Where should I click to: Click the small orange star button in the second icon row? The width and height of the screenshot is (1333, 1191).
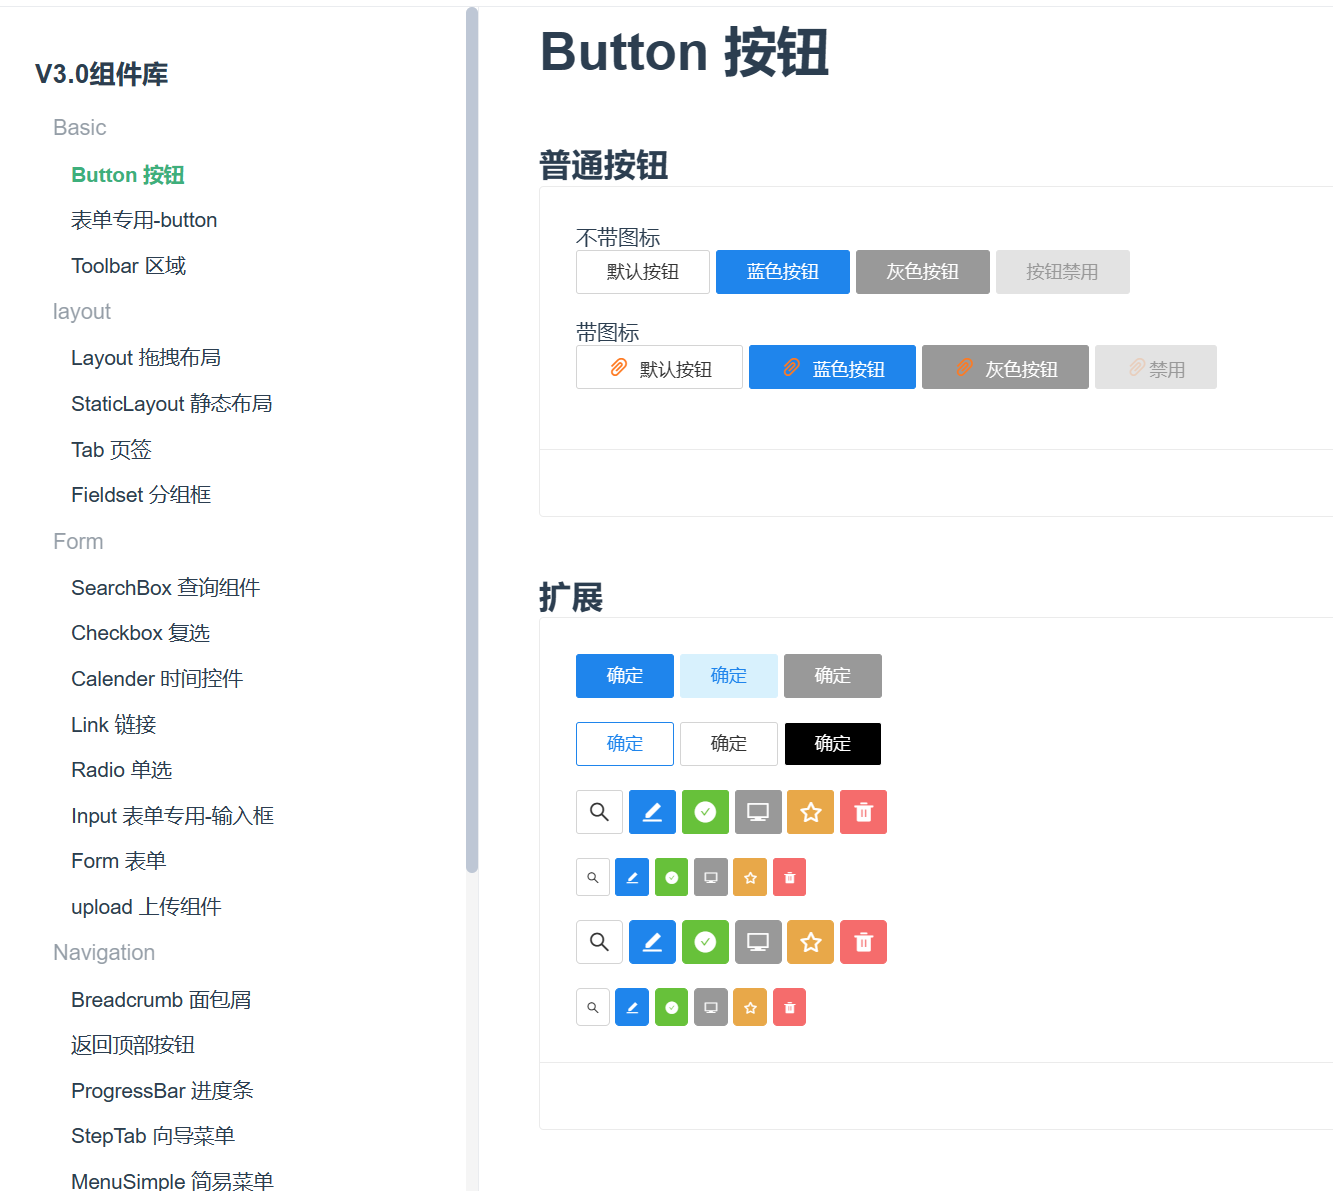[x=750, y=878]
